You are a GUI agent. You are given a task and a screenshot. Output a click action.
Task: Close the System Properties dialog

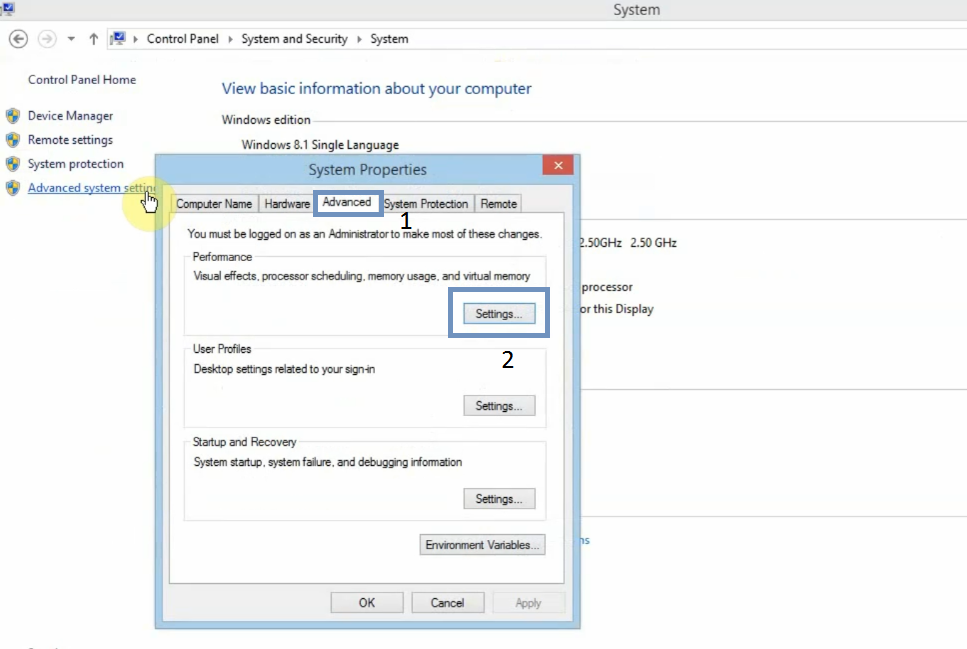point(558,165)
